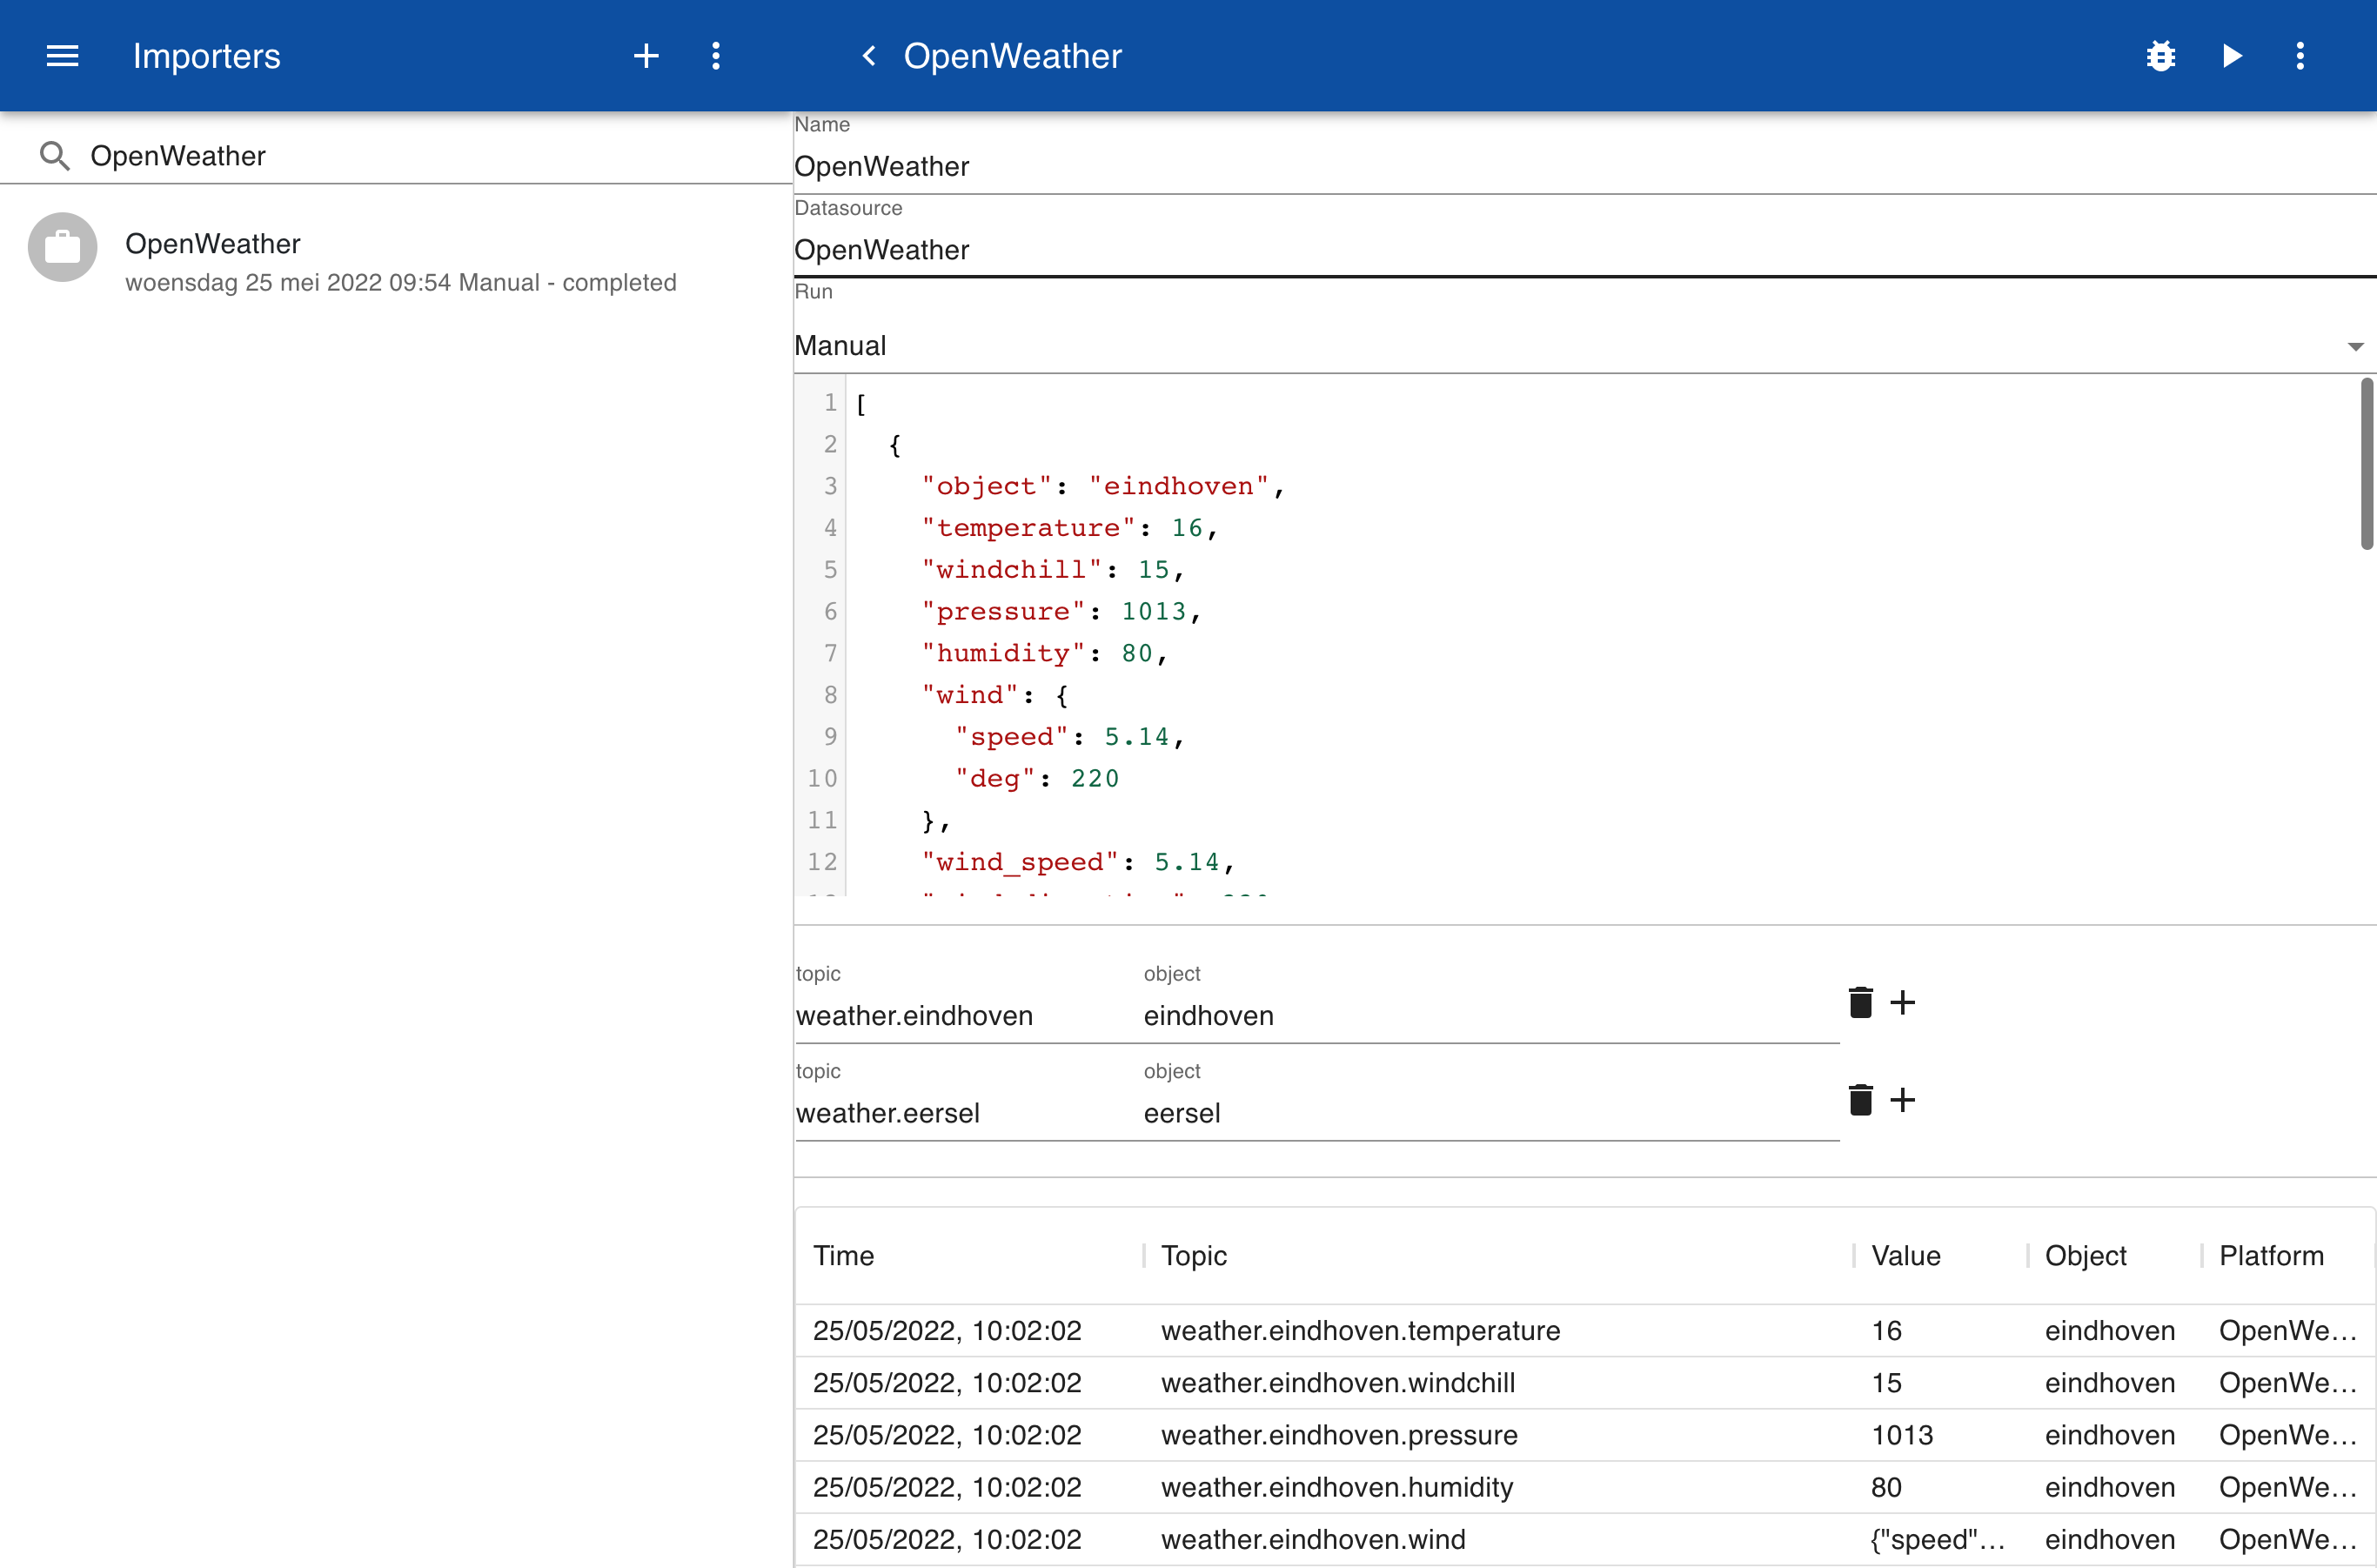Click the JSON editor vertical scrollbar
2377x1568 pixels.
(2366, 464)
